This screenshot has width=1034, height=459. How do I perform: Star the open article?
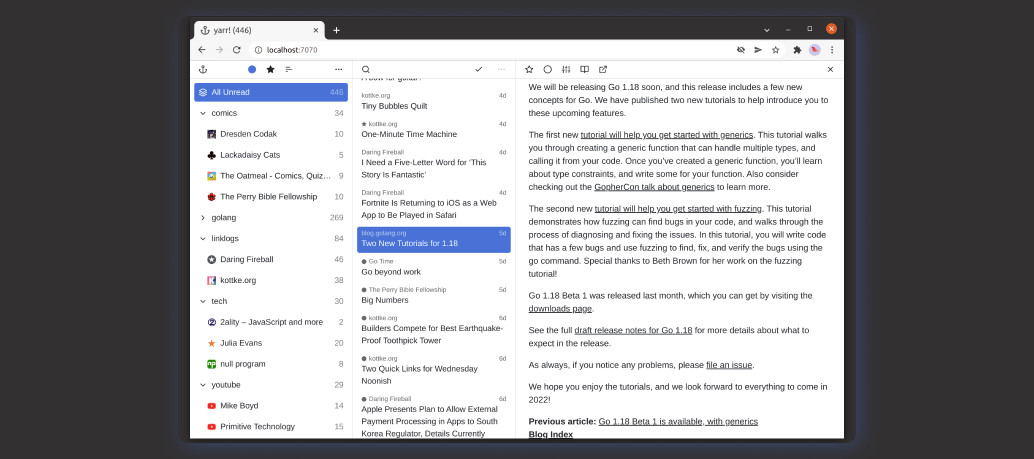click(529, 69)
